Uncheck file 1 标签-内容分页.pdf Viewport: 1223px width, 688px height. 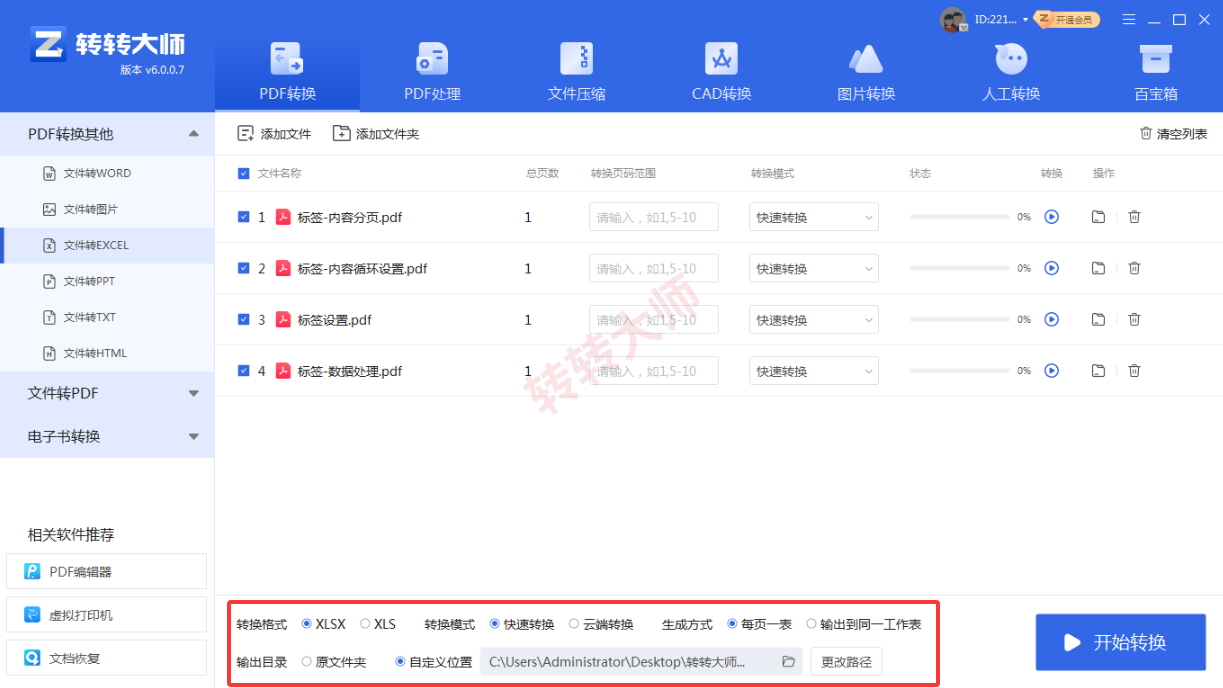coord(244,216)
